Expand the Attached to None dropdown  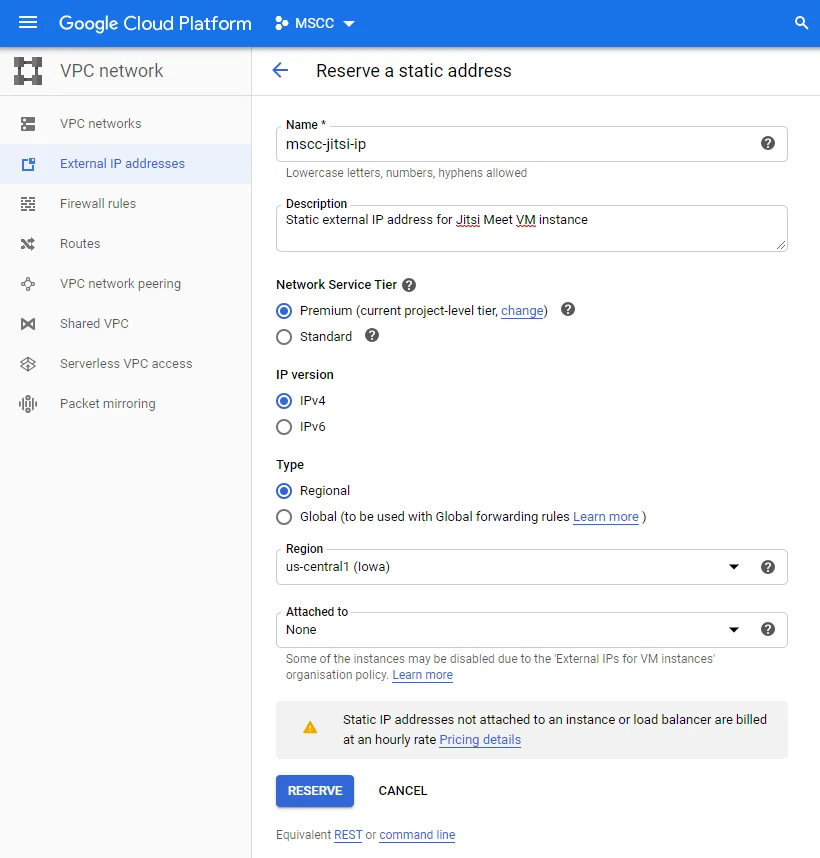point(734,629)
